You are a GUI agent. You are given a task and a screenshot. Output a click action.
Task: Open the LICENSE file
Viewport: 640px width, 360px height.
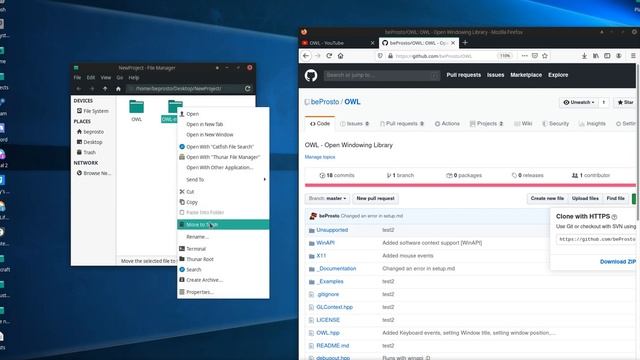[328, 320]
